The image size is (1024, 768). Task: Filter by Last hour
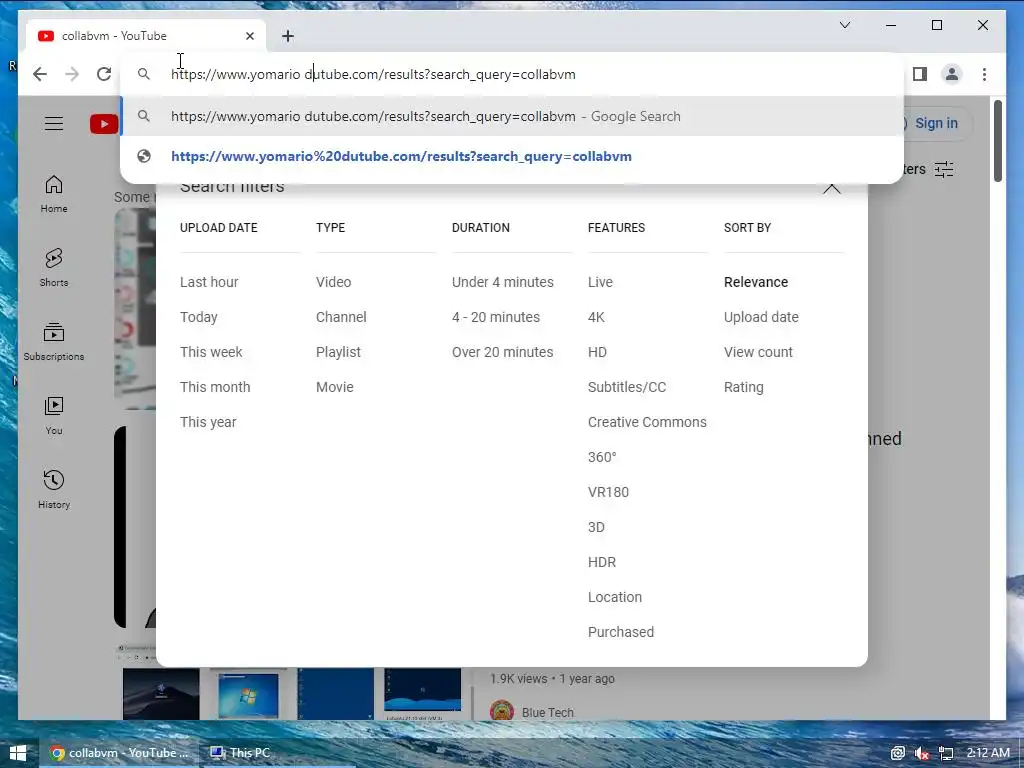click(x=209, y=282)
